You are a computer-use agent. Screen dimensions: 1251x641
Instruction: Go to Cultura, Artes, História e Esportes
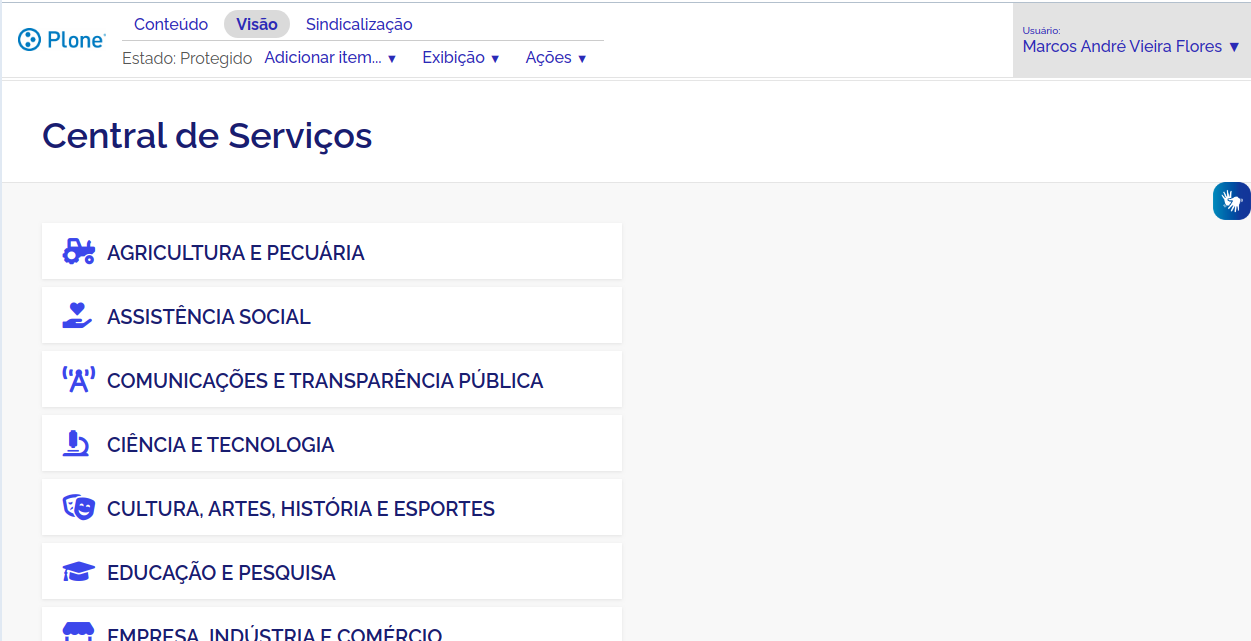click(301, 509)
